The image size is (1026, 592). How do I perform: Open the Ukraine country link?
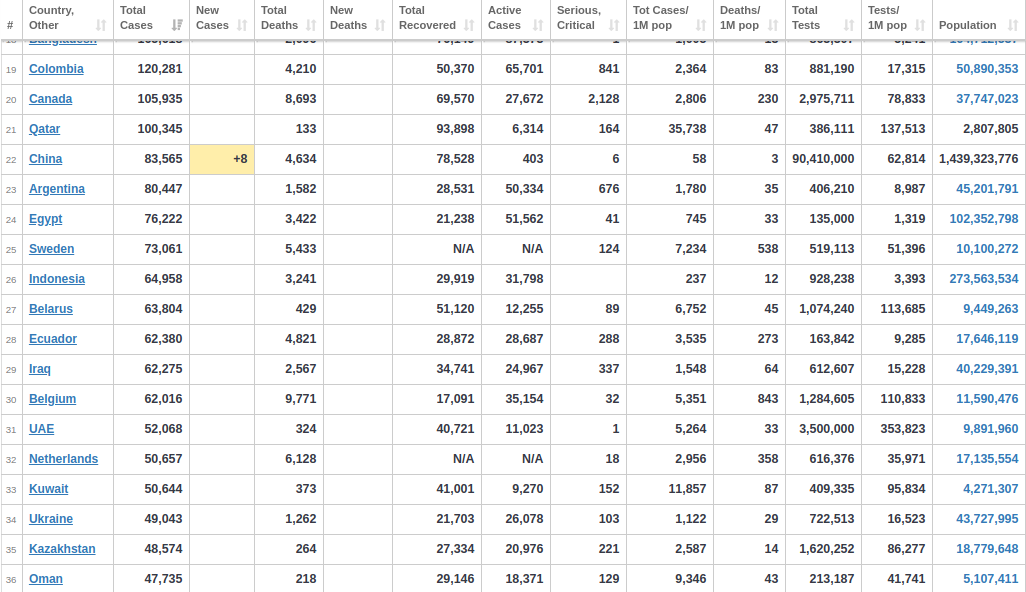[x=51, y=519]
